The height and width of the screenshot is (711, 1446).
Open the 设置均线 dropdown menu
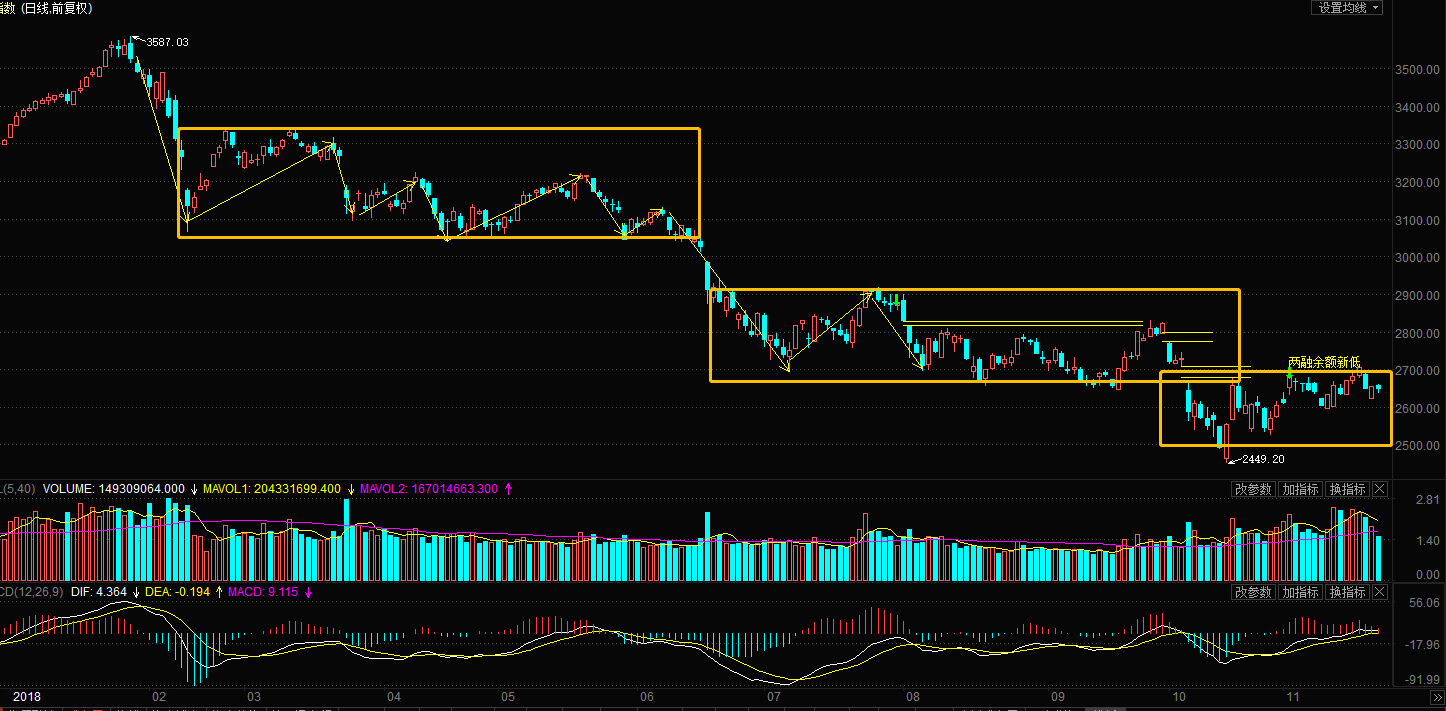pos(1347,8)
